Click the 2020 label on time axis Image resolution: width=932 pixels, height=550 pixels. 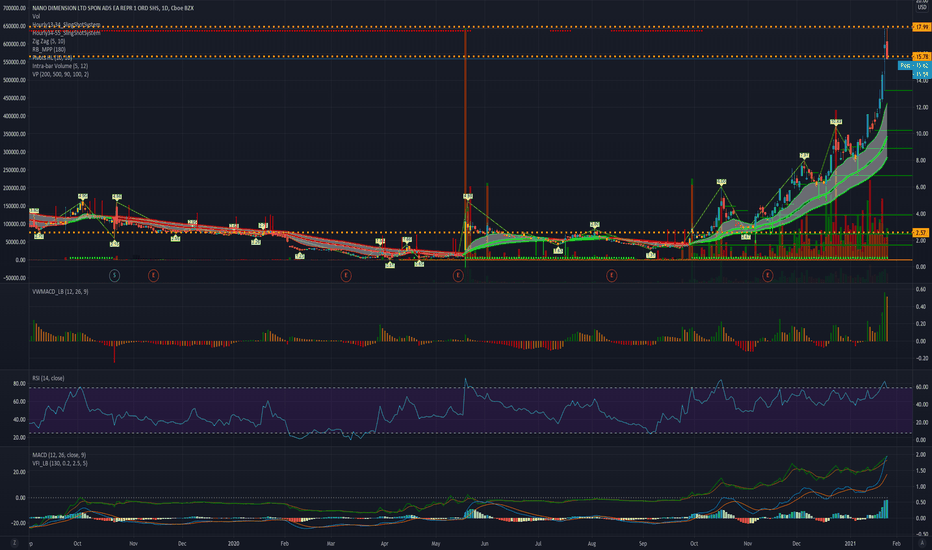(x=234, y=543)
